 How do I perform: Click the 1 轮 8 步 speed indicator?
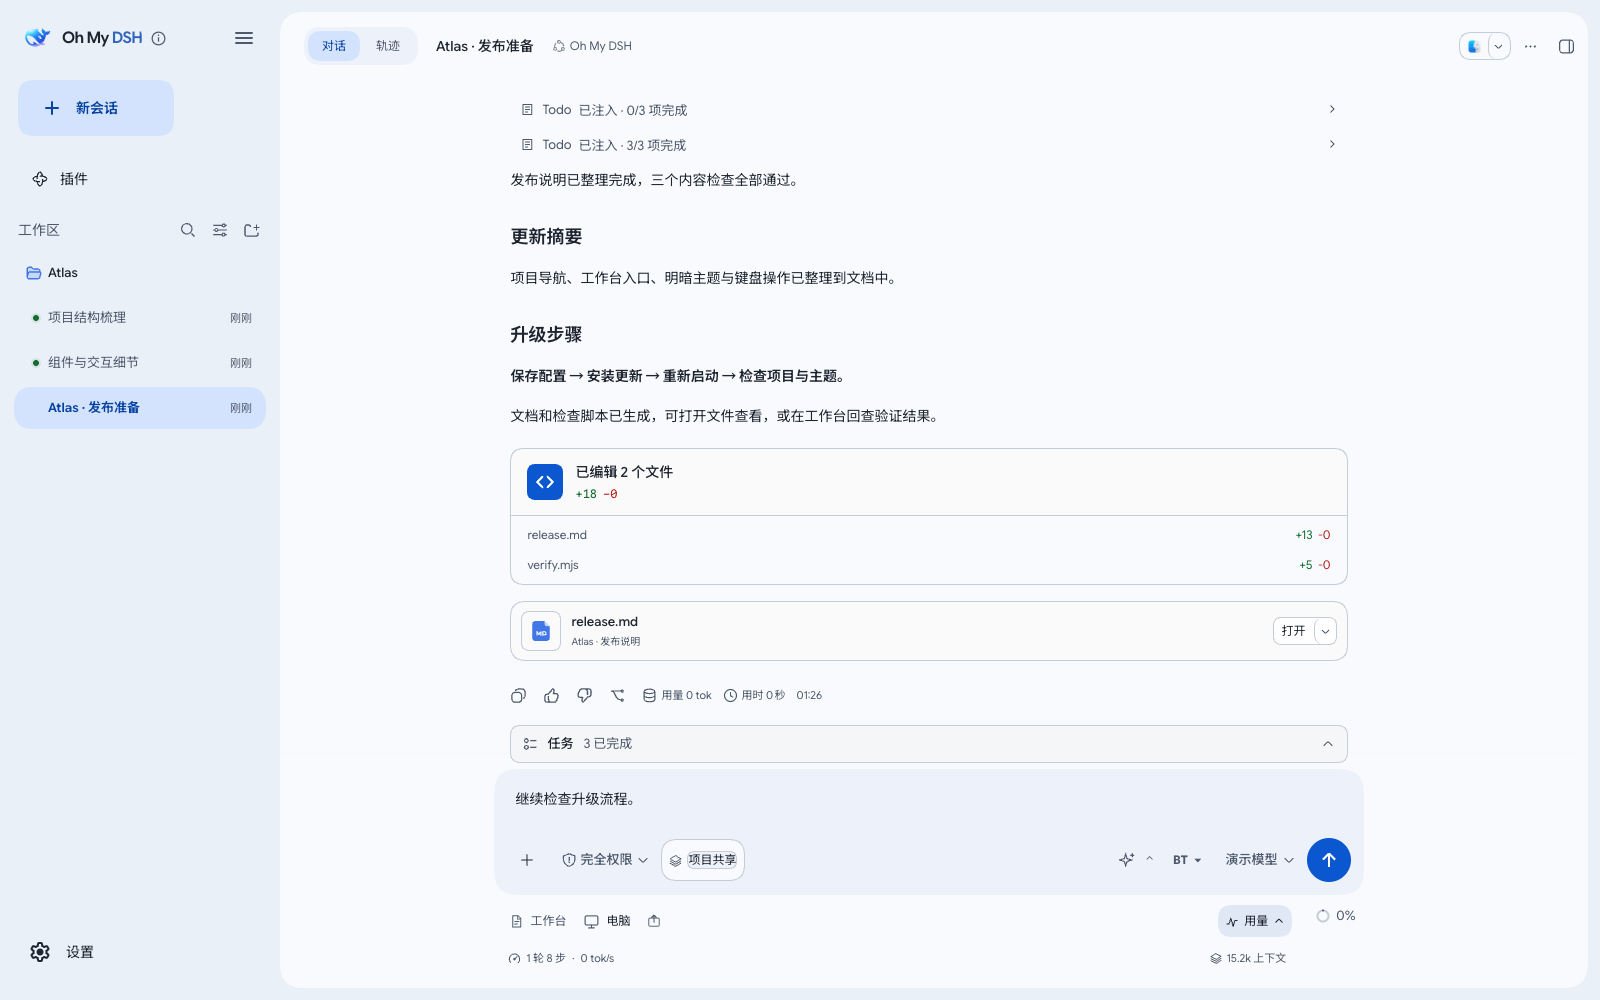pos(537,958)
